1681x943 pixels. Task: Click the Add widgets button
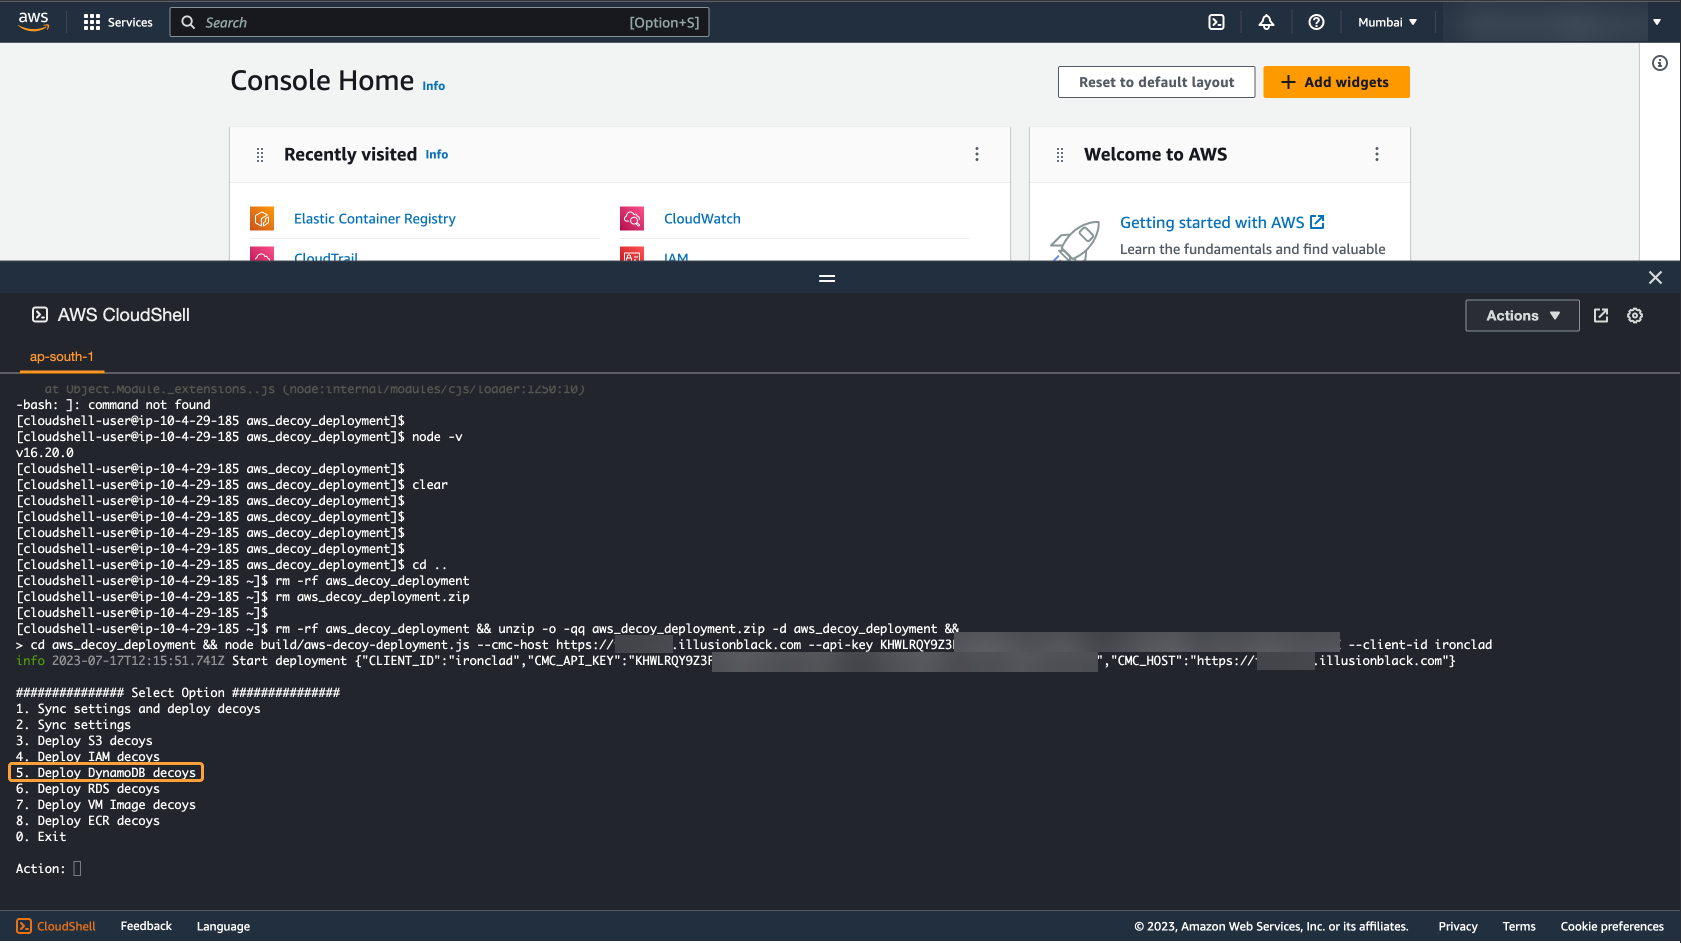(1336, 81)
